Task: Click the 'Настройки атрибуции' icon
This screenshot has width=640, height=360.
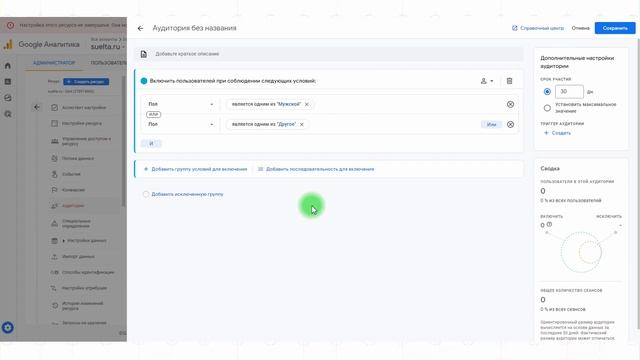Action: tap(54, 288)
